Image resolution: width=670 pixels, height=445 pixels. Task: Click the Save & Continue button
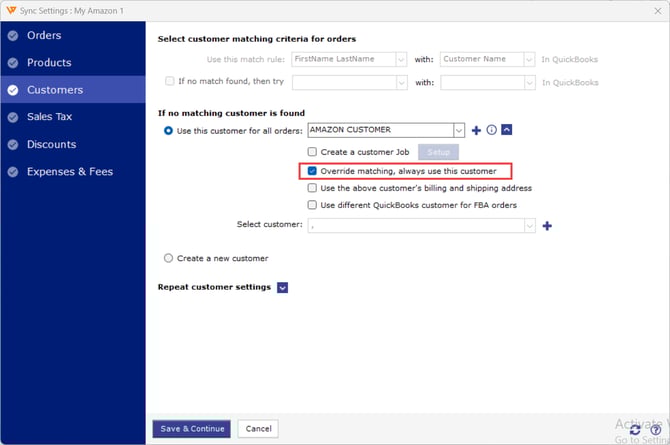click(x=191, y=428)
